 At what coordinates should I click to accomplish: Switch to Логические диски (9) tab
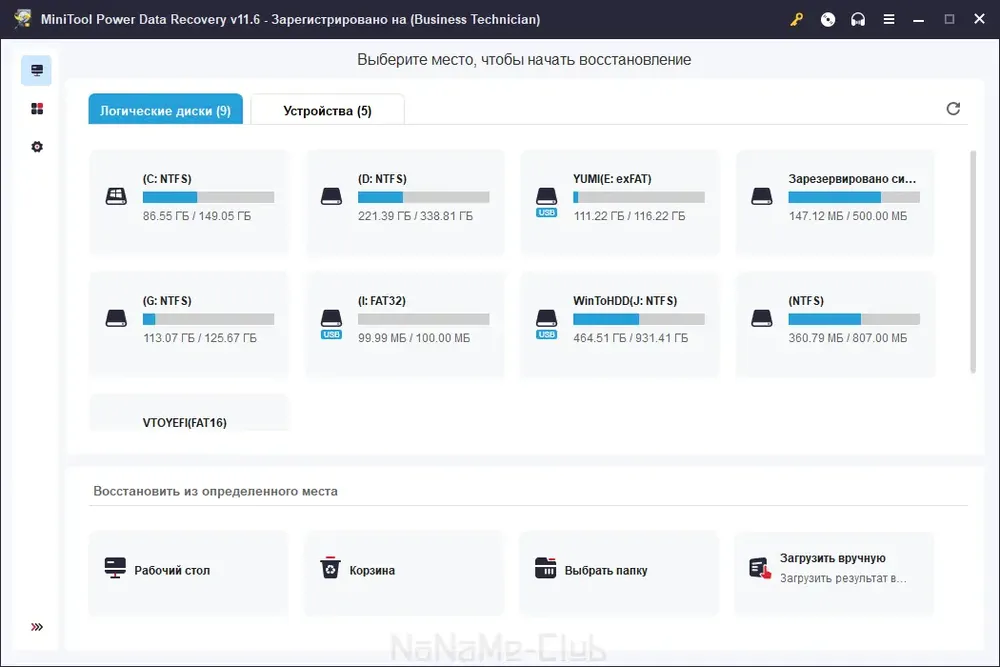(x=166, y=110)
